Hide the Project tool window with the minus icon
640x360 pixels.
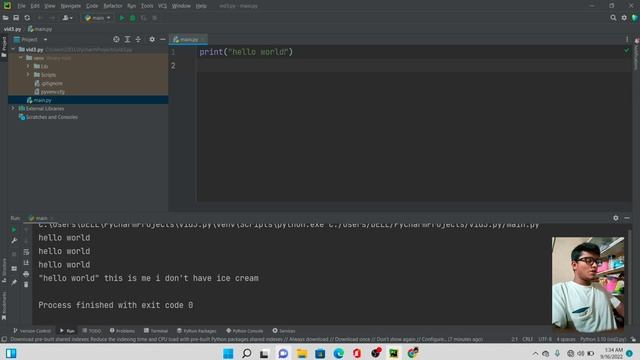point(162,39)
